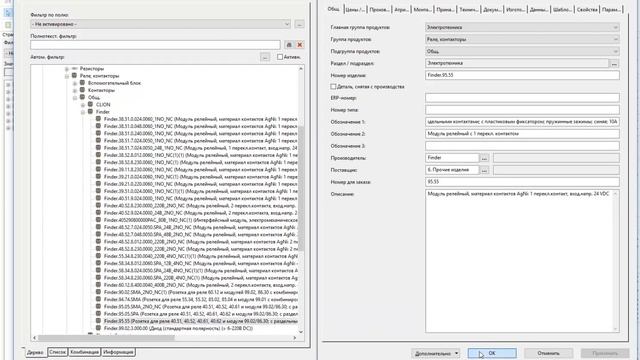Switch to the Свойства tab
Viewport: 640px width, 360px height.
point(587,9)
